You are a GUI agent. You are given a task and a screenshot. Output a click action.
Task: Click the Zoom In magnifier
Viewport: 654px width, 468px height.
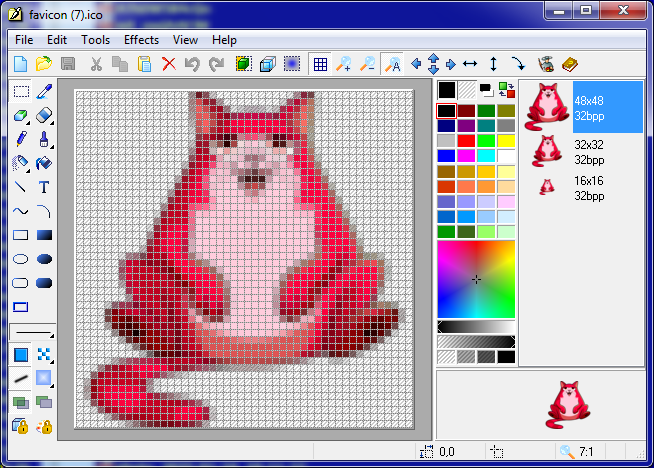(x=344, y=64)
